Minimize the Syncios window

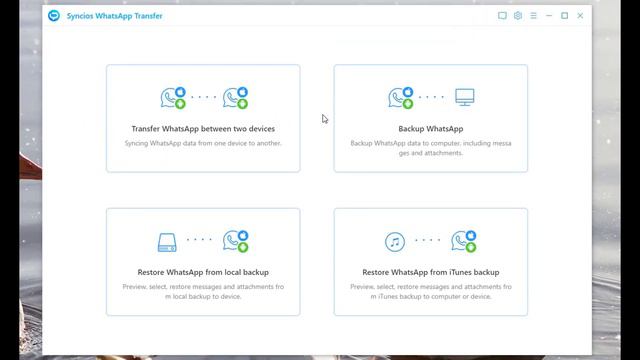(x=549, y=16)
